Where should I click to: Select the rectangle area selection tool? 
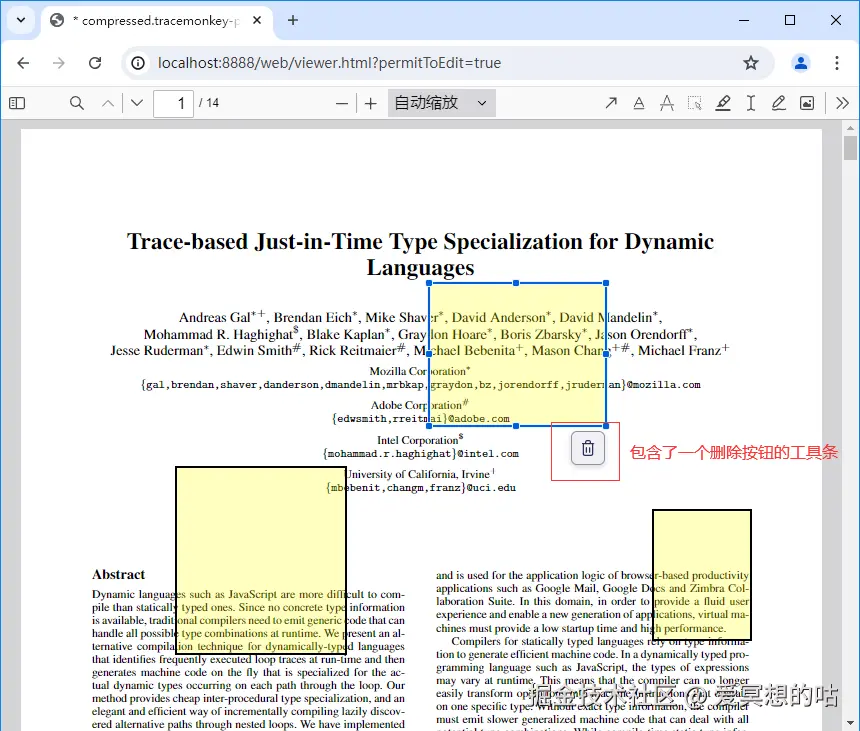pos(695,103)
